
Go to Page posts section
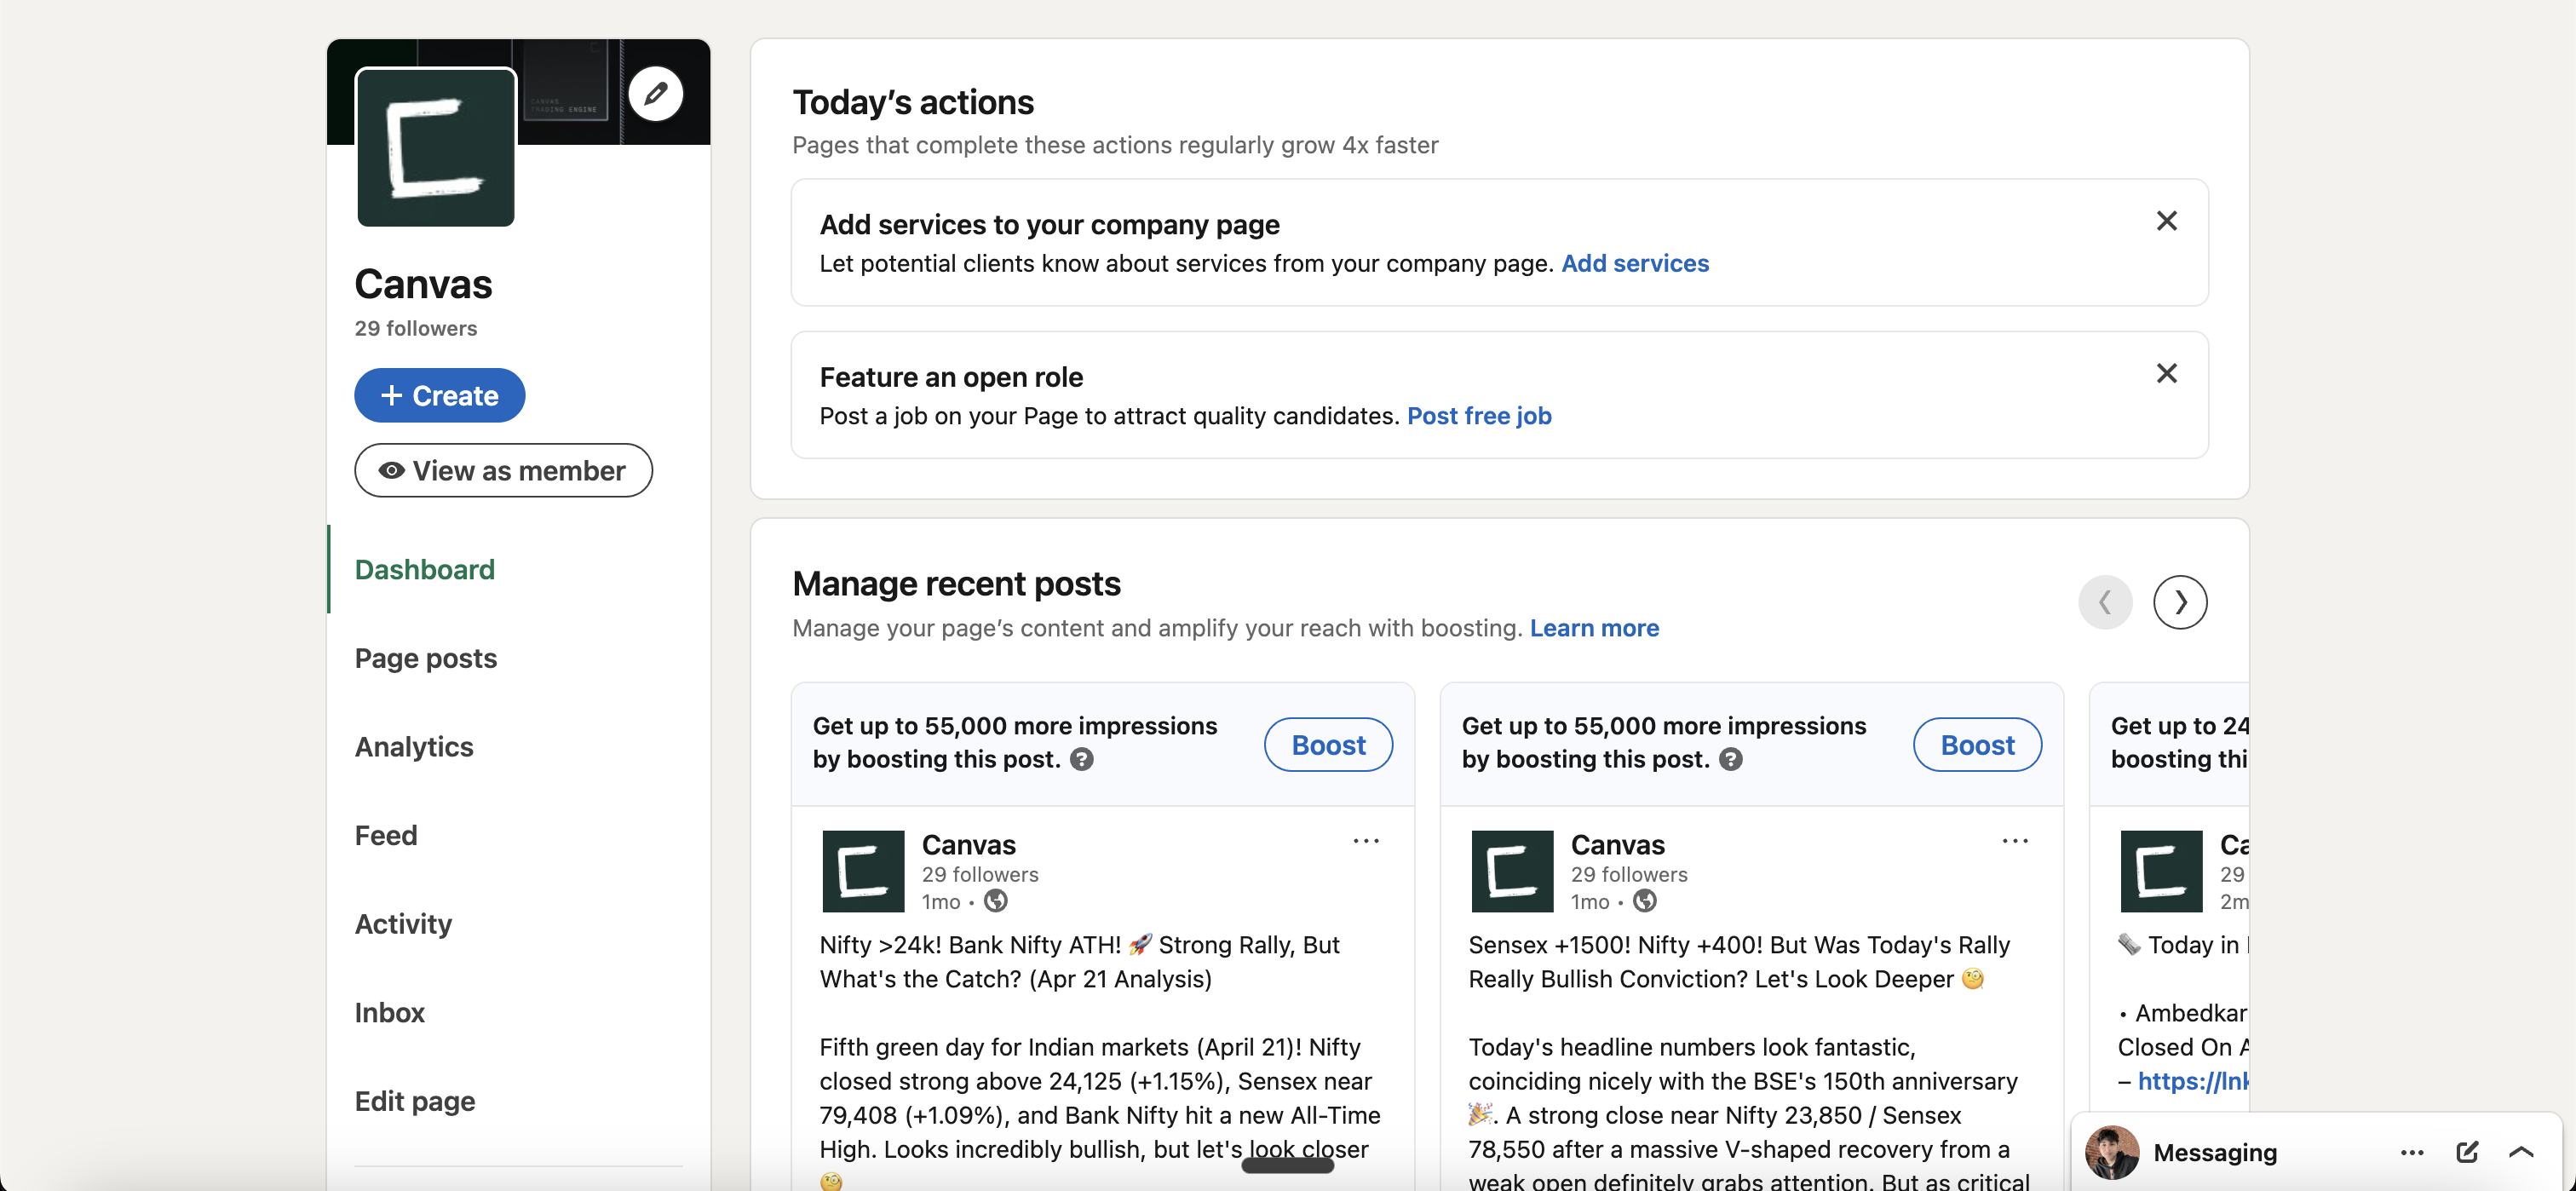click(x=425, y=658)
